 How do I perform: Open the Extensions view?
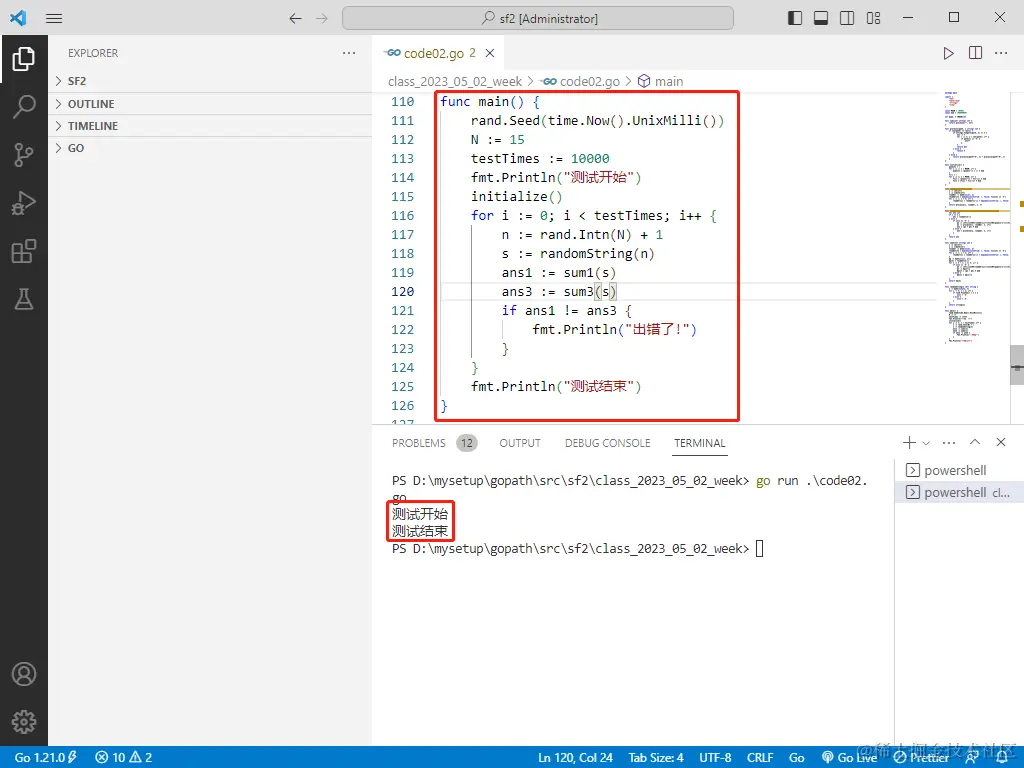[24, 251]
